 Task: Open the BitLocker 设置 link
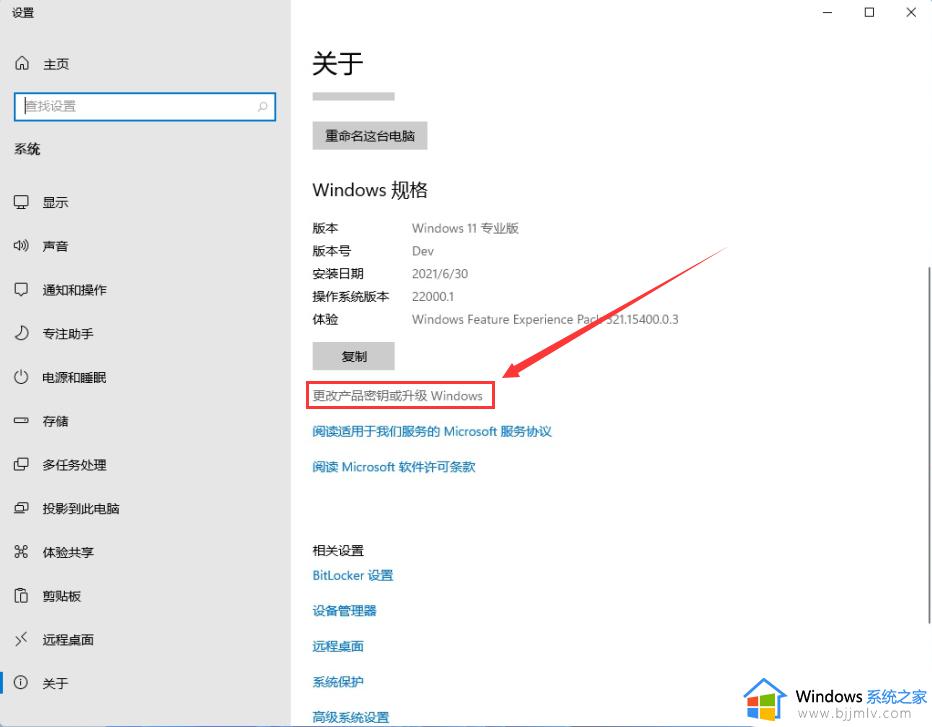point(353,575)
